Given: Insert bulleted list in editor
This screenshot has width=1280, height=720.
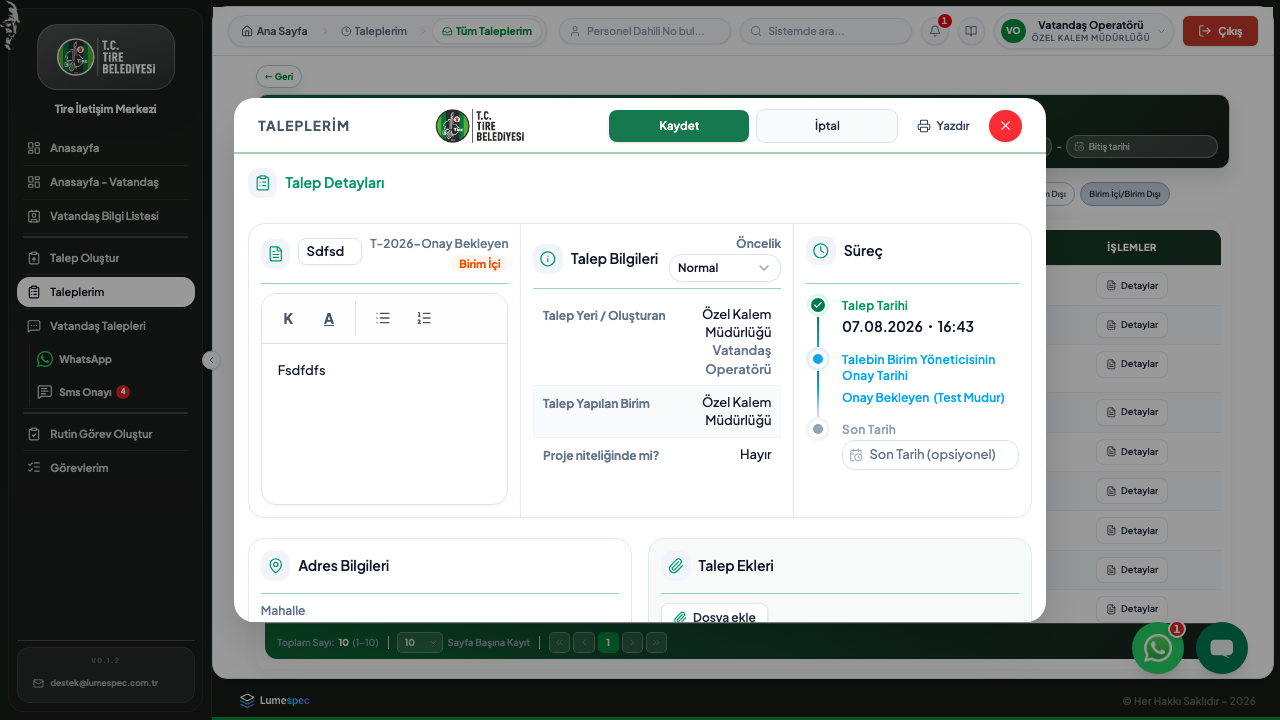Looking at the screenshot, I should 383,318.
